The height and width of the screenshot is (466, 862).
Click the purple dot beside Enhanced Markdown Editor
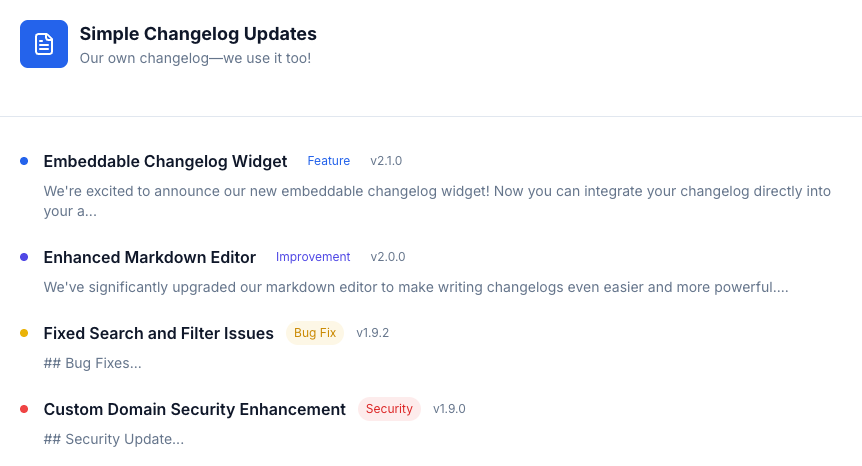pos(24,257)
